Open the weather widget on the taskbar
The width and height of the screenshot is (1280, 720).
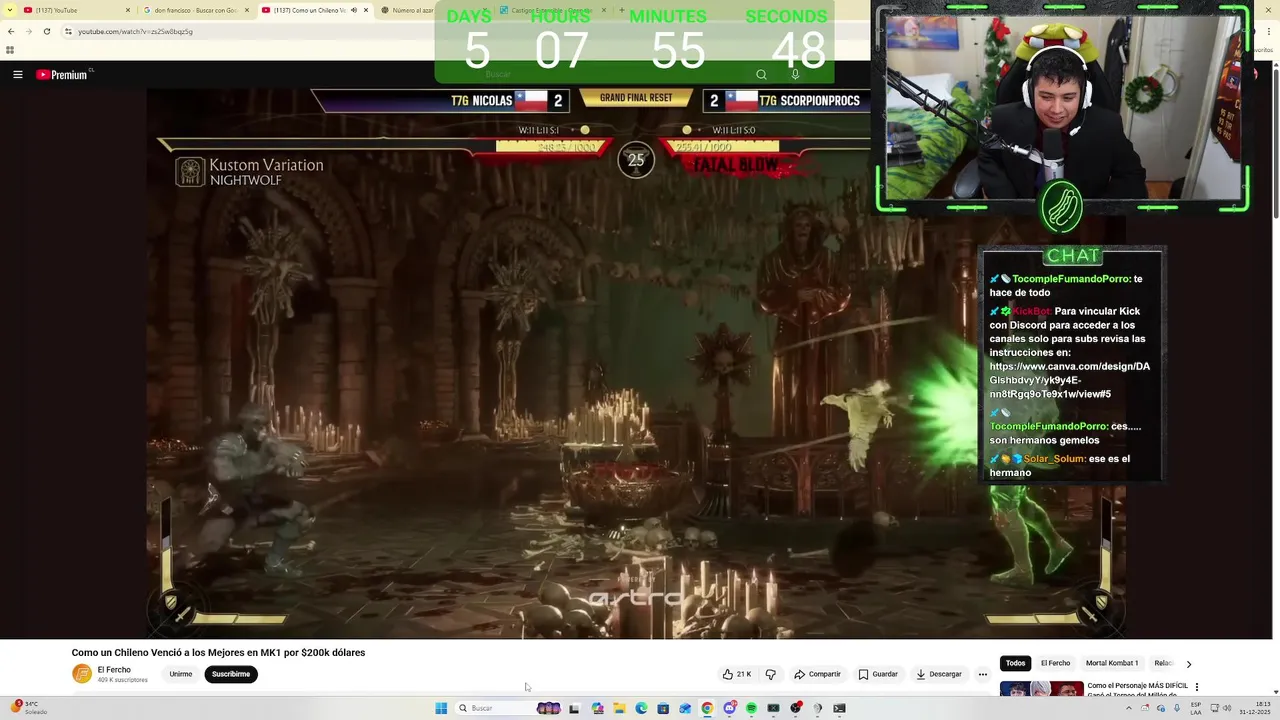tap(29, 708)
